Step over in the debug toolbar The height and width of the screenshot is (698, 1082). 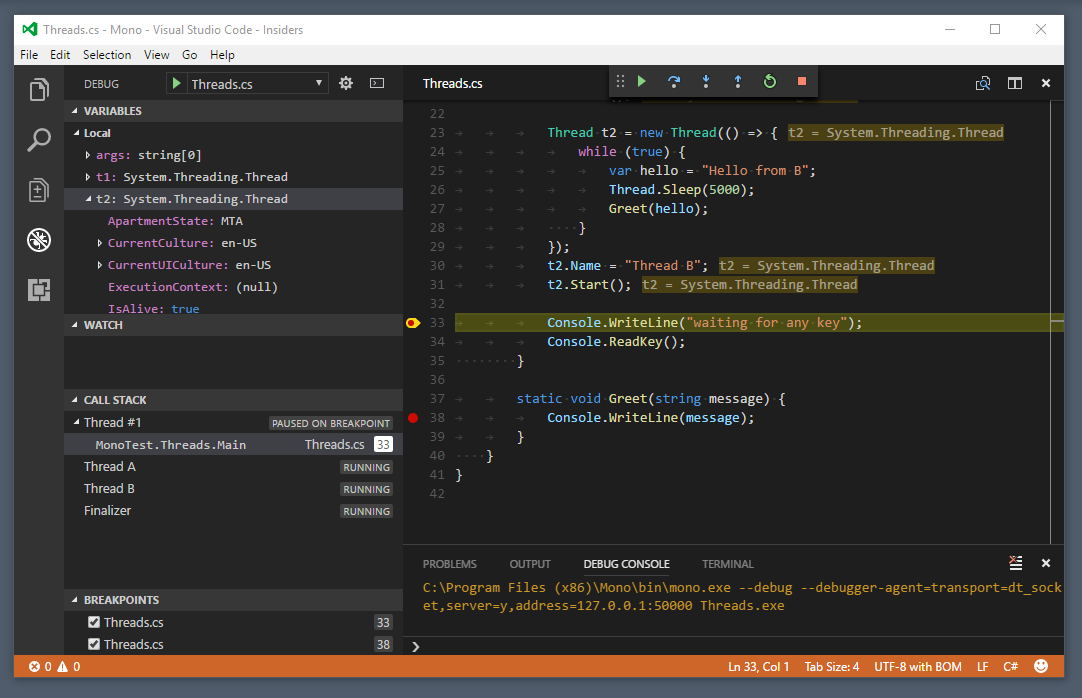[x=673, y=81]
